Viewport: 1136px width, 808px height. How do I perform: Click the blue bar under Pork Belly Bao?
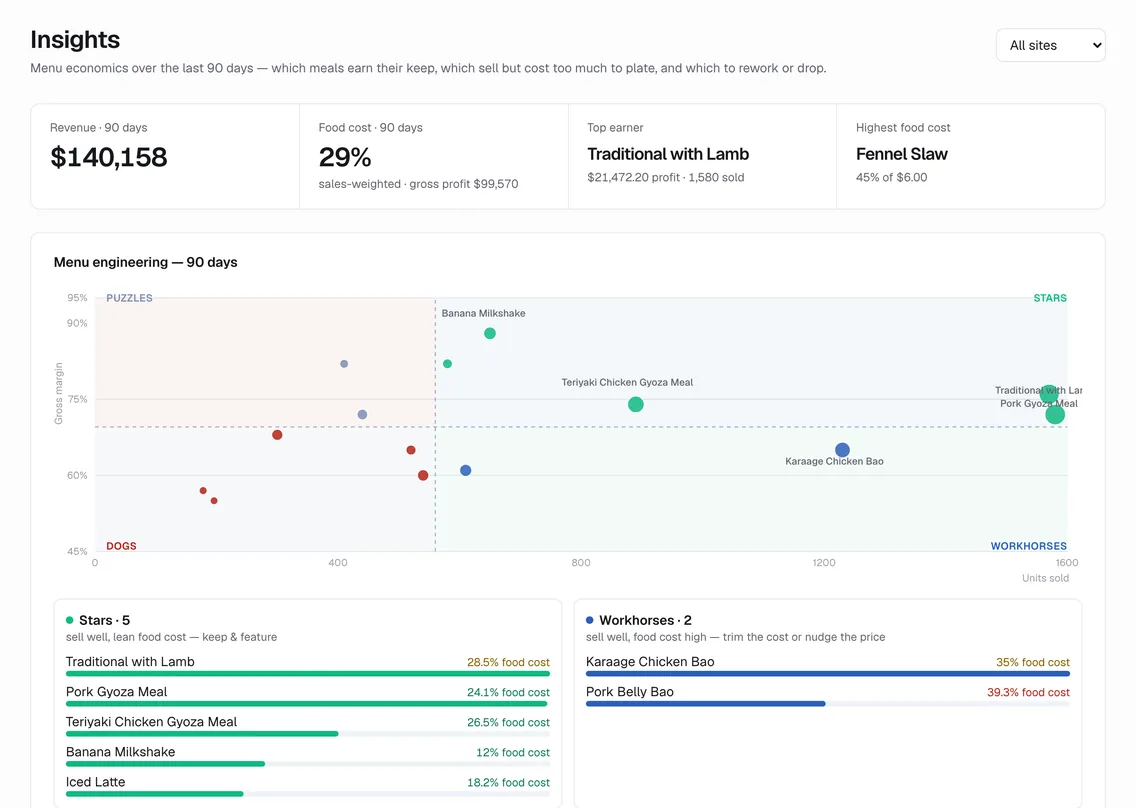[706, 704]
